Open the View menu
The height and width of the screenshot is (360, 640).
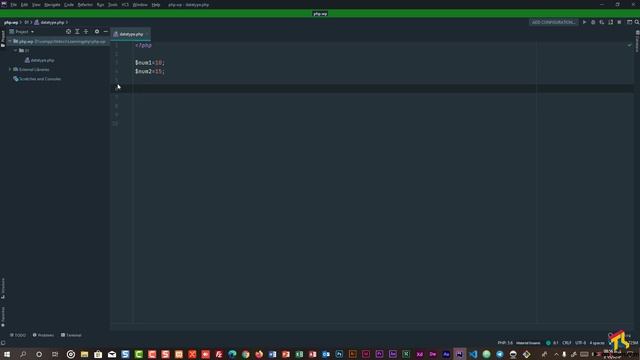click(x=36, y=5)
